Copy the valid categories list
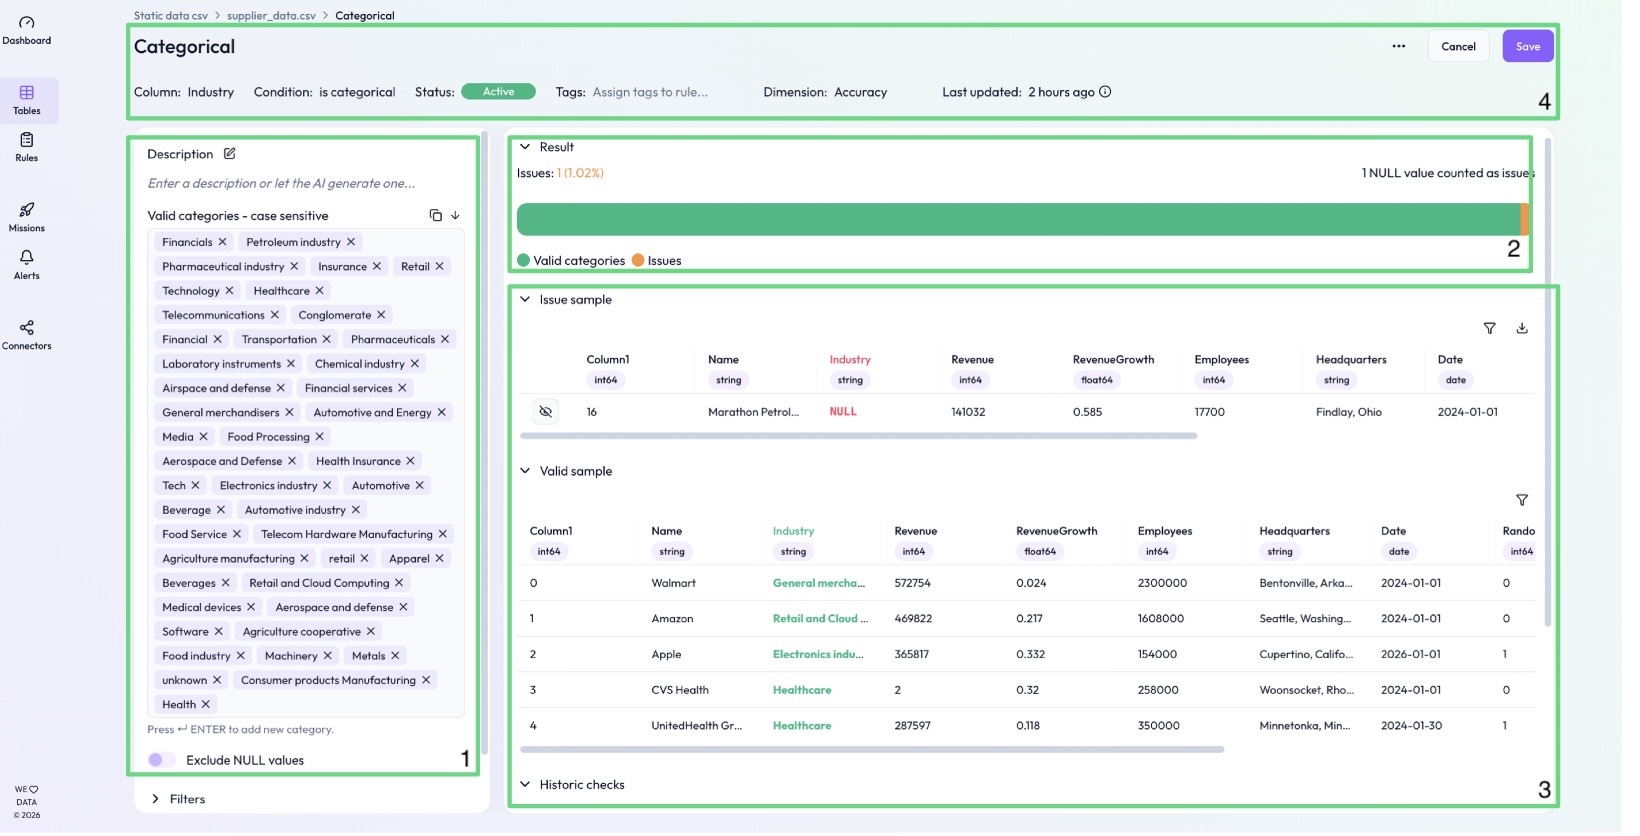 435,216
